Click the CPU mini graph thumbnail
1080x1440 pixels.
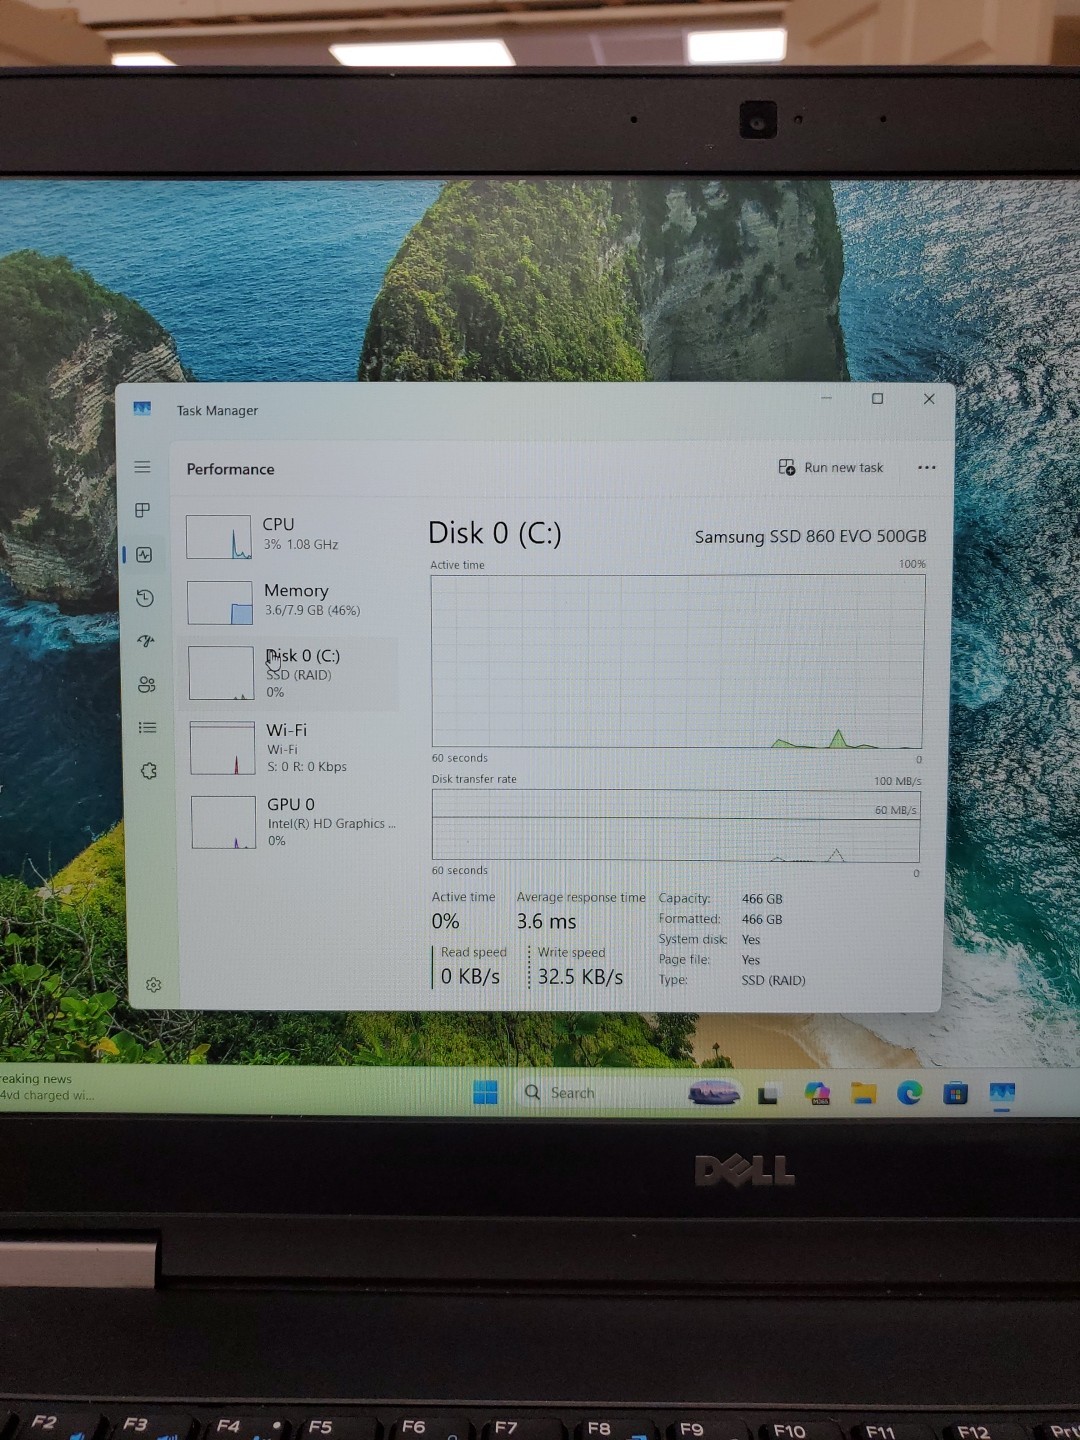pos(219,537)
